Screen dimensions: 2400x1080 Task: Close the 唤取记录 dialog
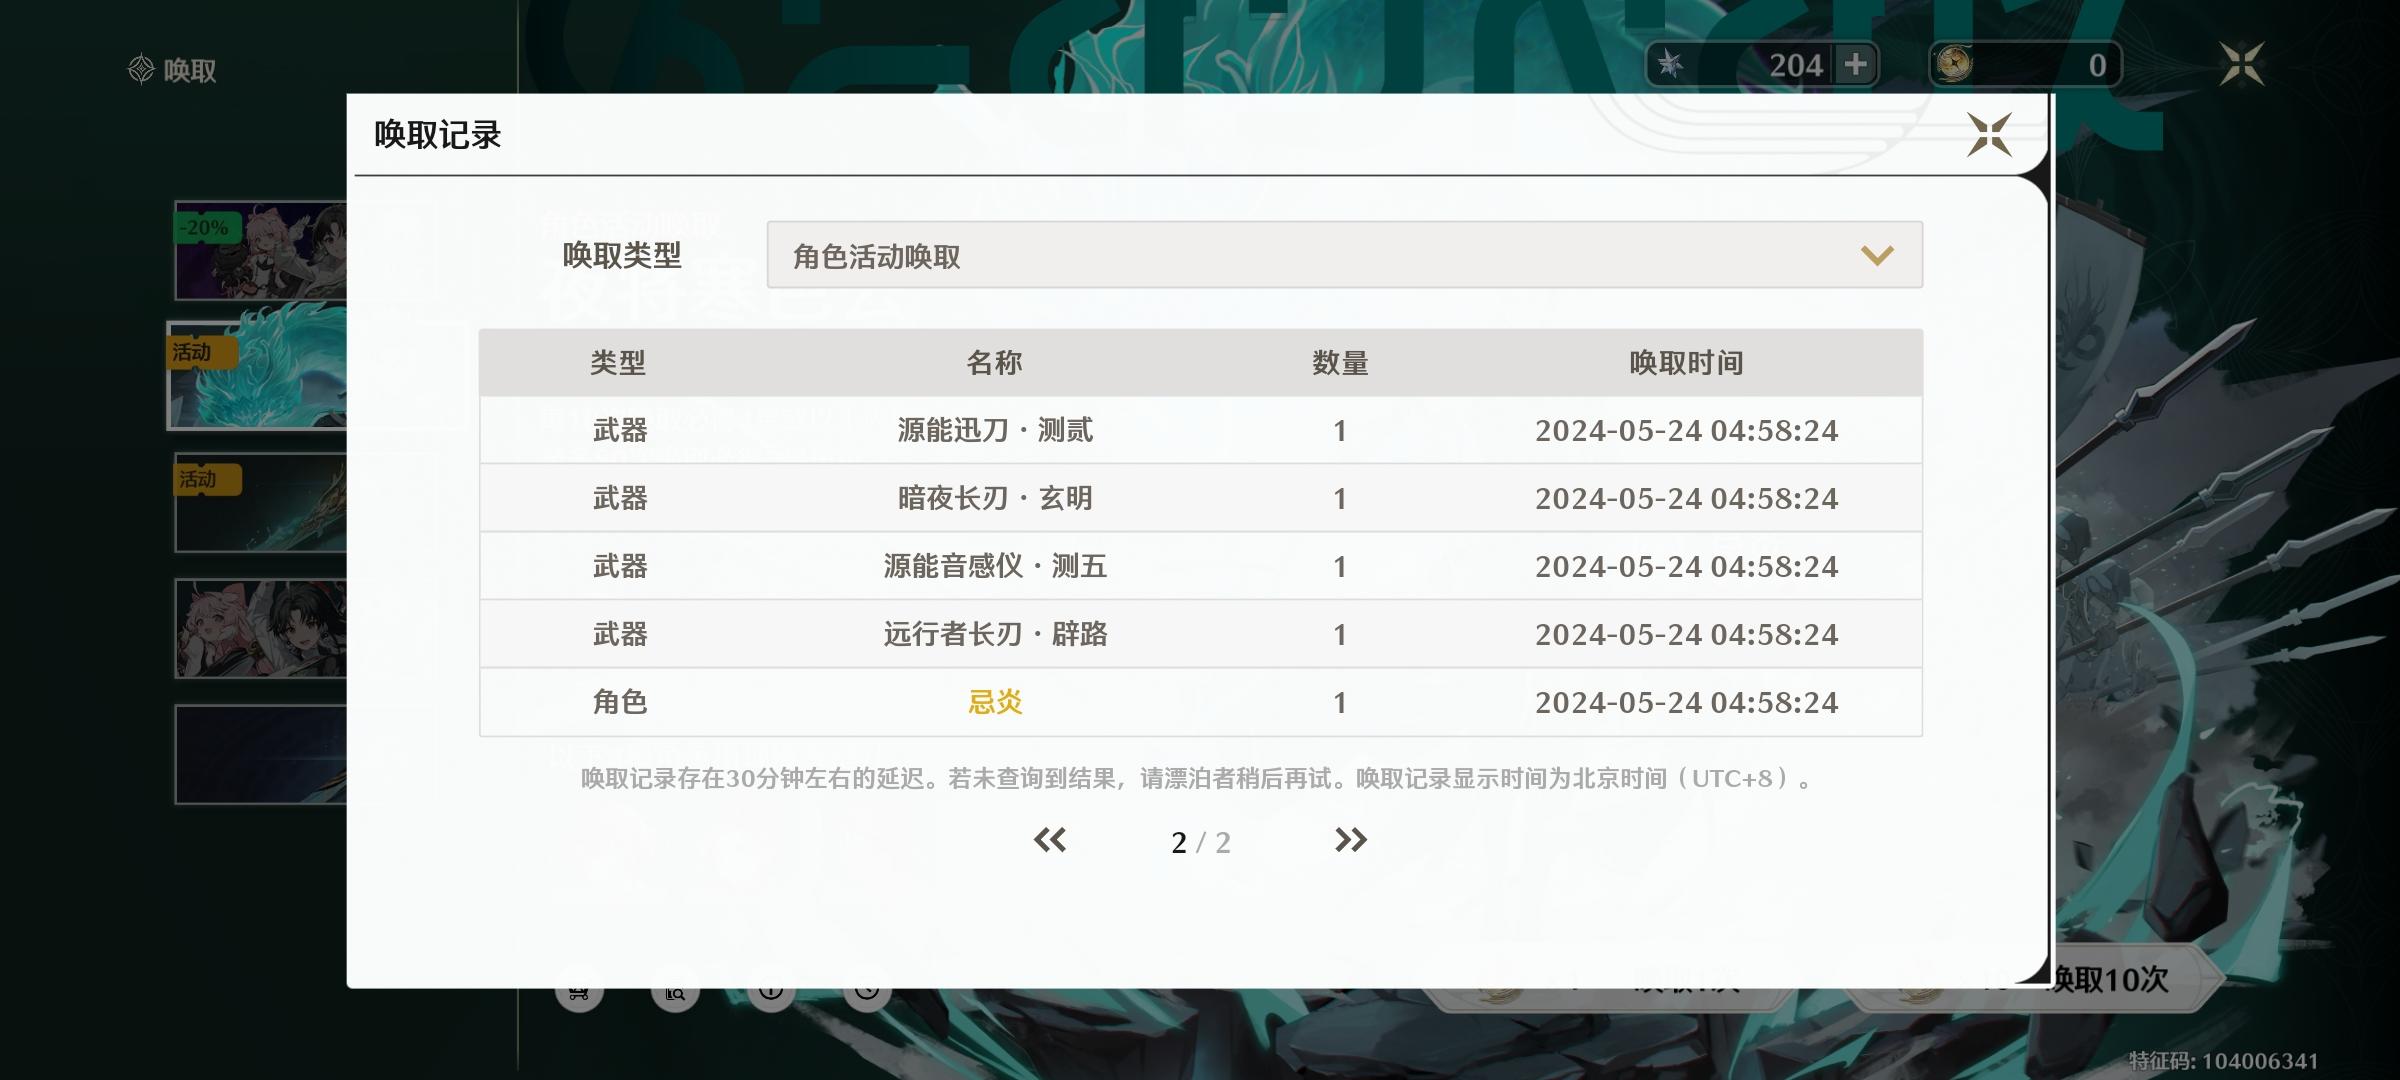[1988, 135]
